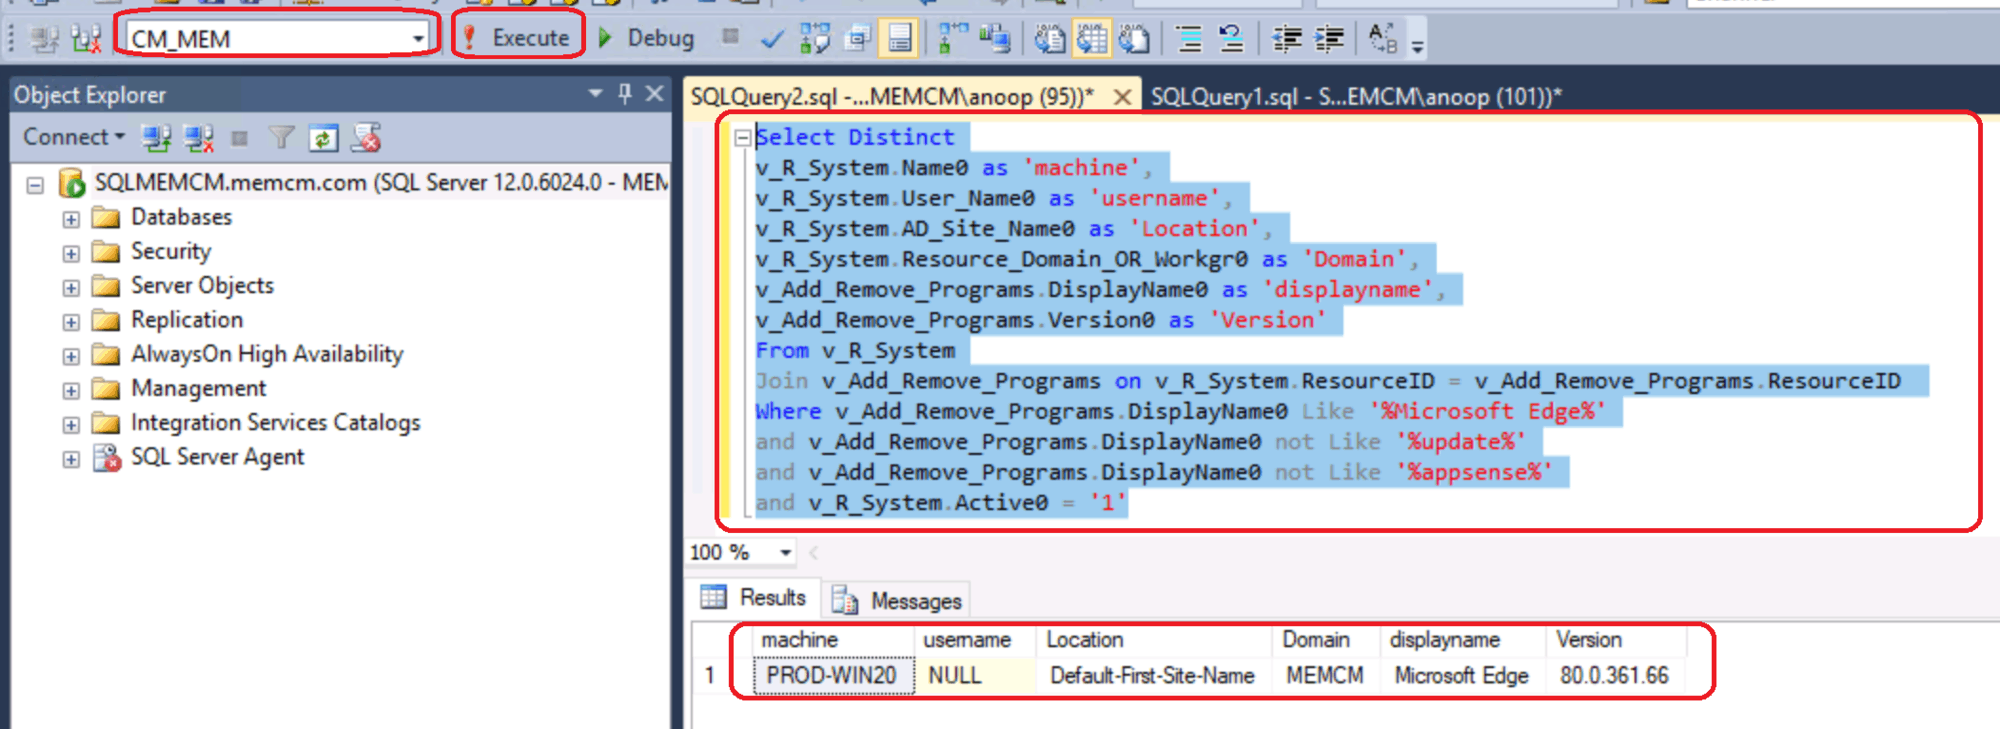Click the Parse query checkmark icon

pyautogui.click(x=771, y=39)
